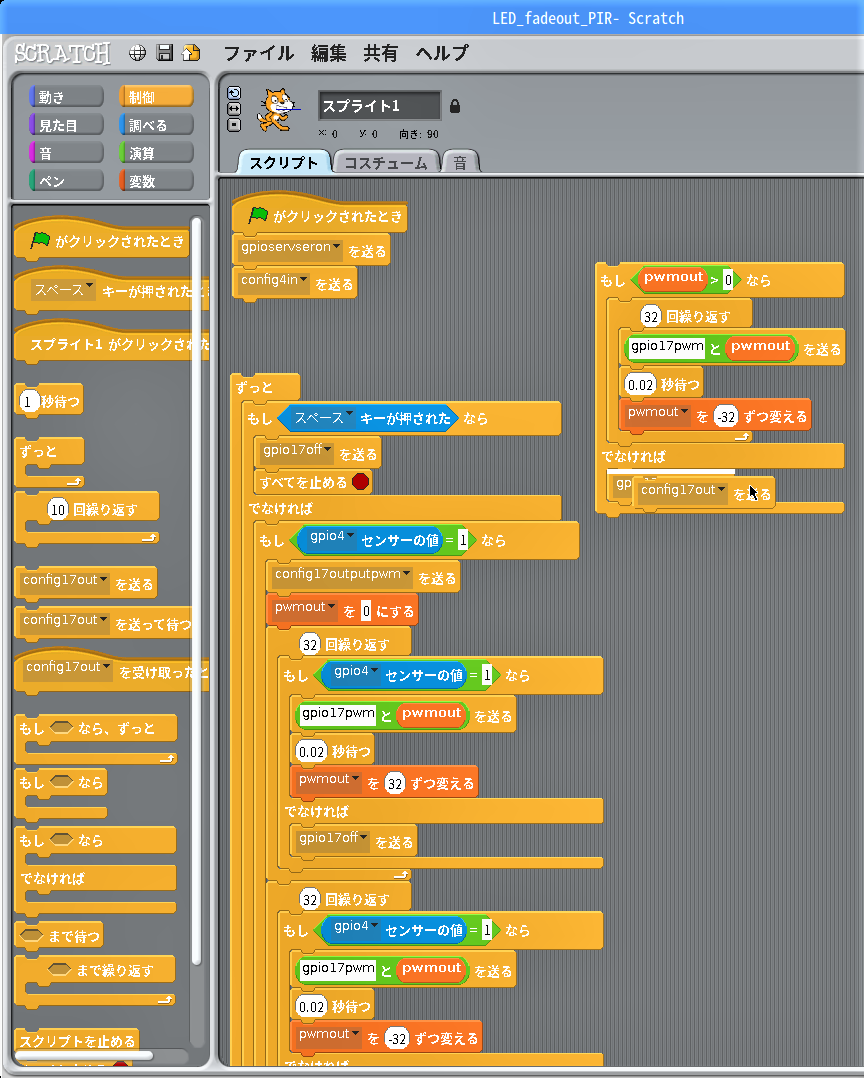This screenshot has height=1078, width=864.
Task: Click the stop sign icon in すべてを止める block
Action: (360, 482)
